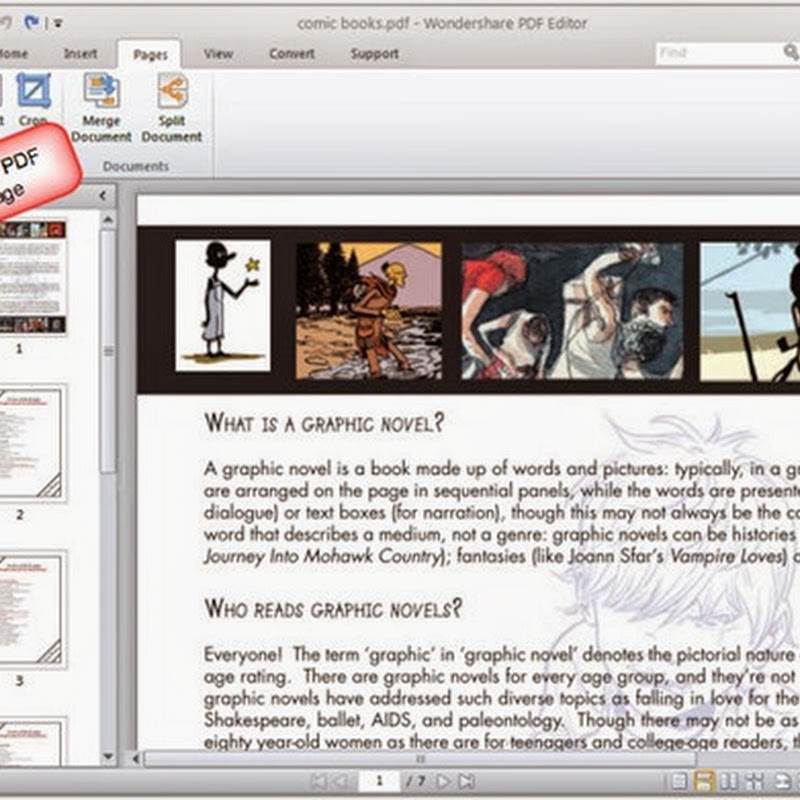Click the page label '2' under the thumbnail

(19, 514)
